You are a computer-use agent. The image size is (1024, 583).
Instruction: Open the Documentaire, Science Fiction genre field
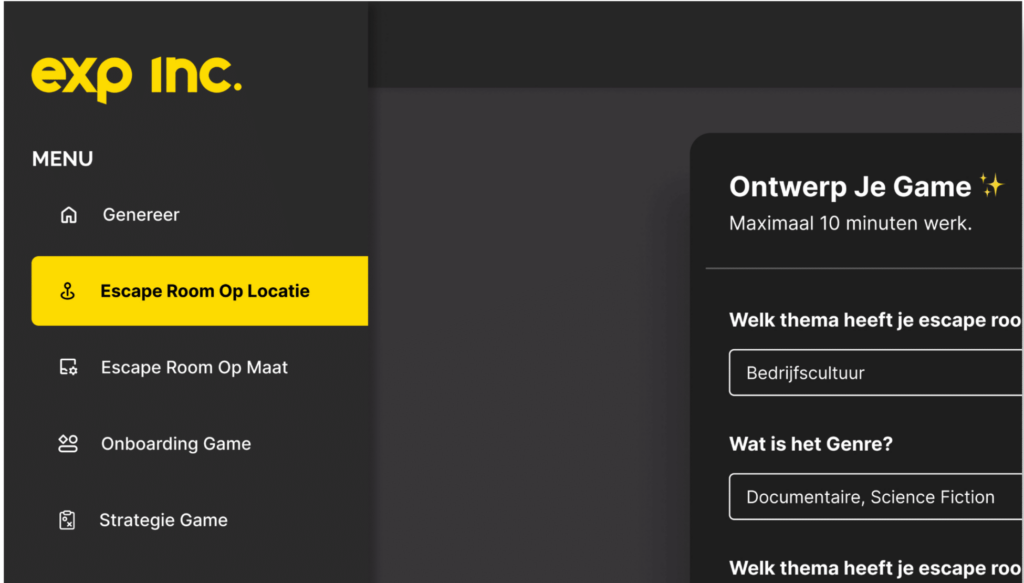(x=876, y=497)
